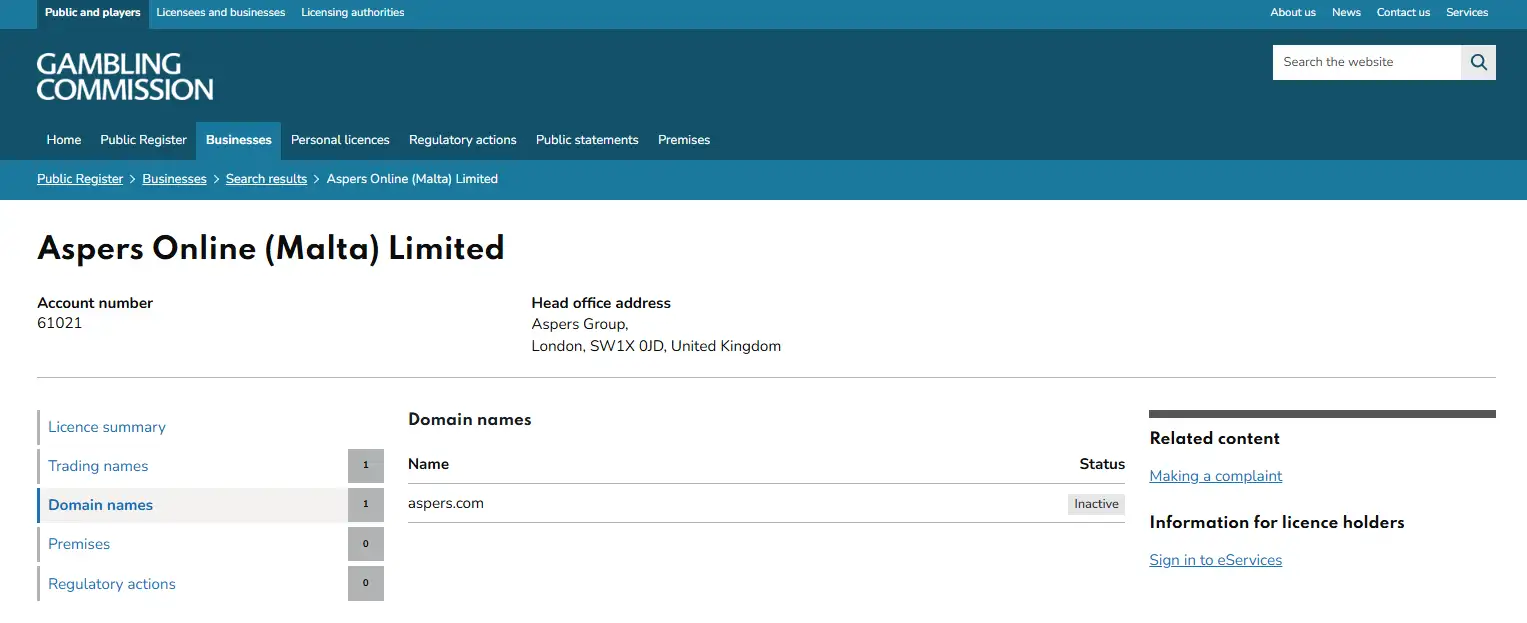Open Public Register in main navigation

point(144,140)
